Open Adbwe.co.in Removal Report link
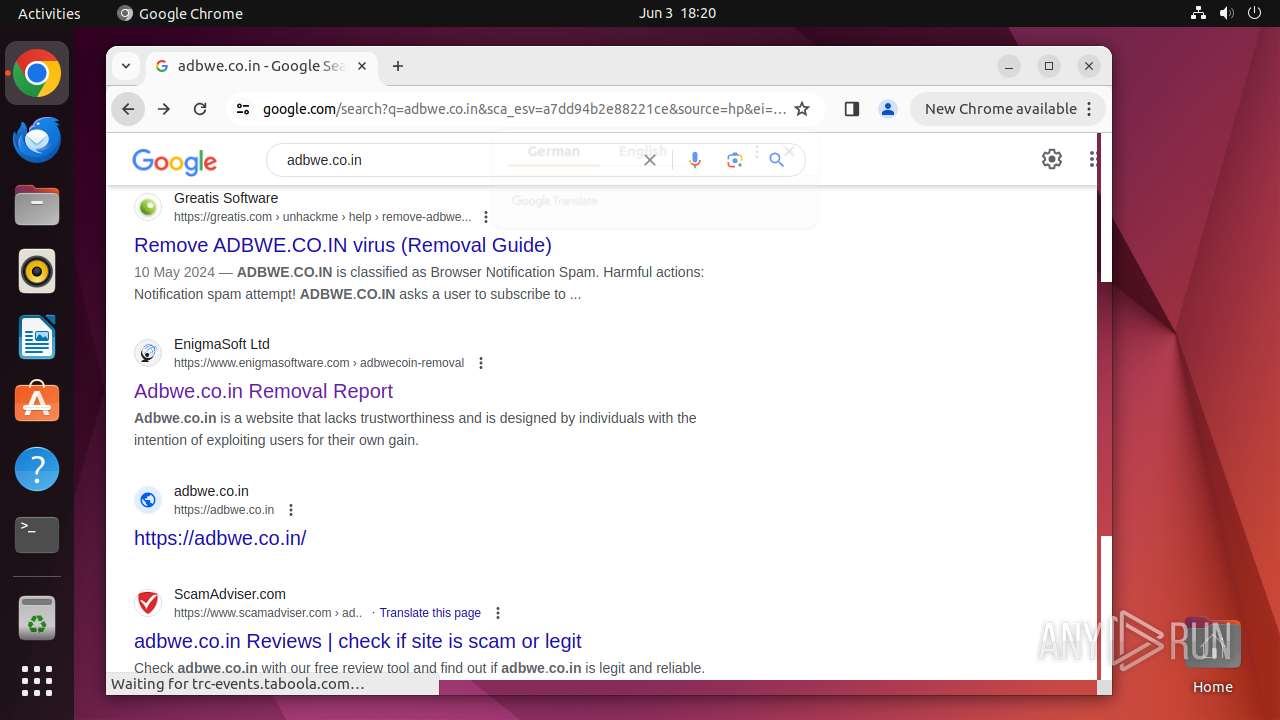This screenshot has width=1280, height=720. coord(263,391)
